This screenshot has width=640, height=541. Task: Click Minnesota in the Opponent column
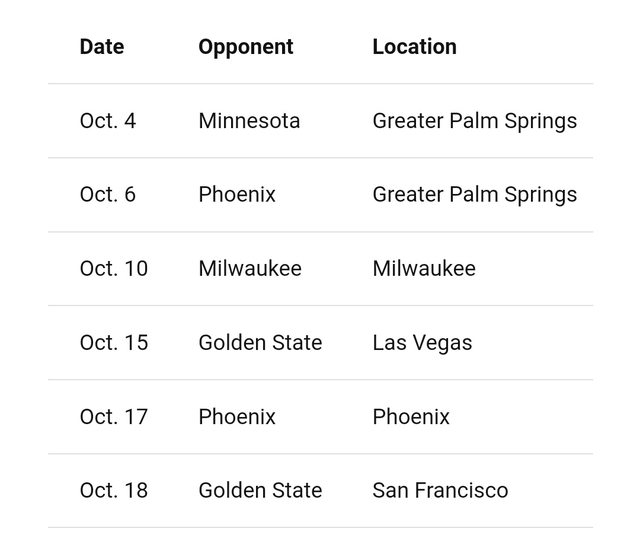(x=249, y=121)
